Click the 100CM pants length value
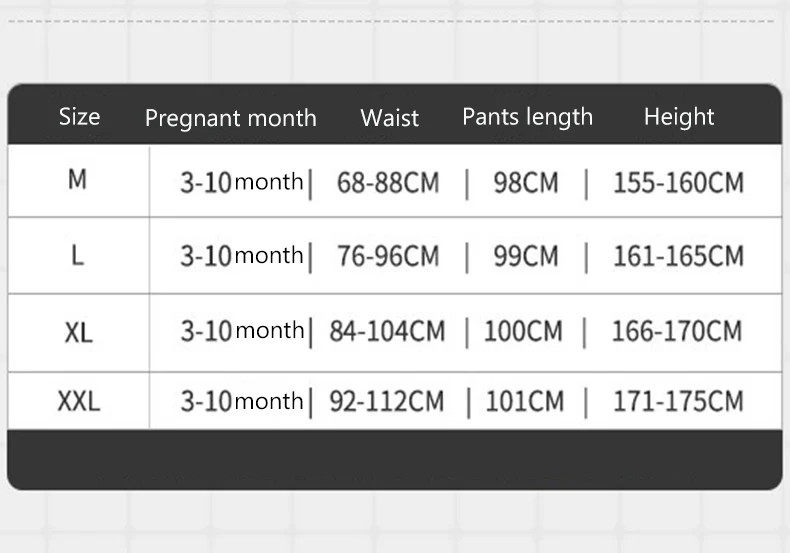The image size is (790, 553). click(x=523, y=331)
